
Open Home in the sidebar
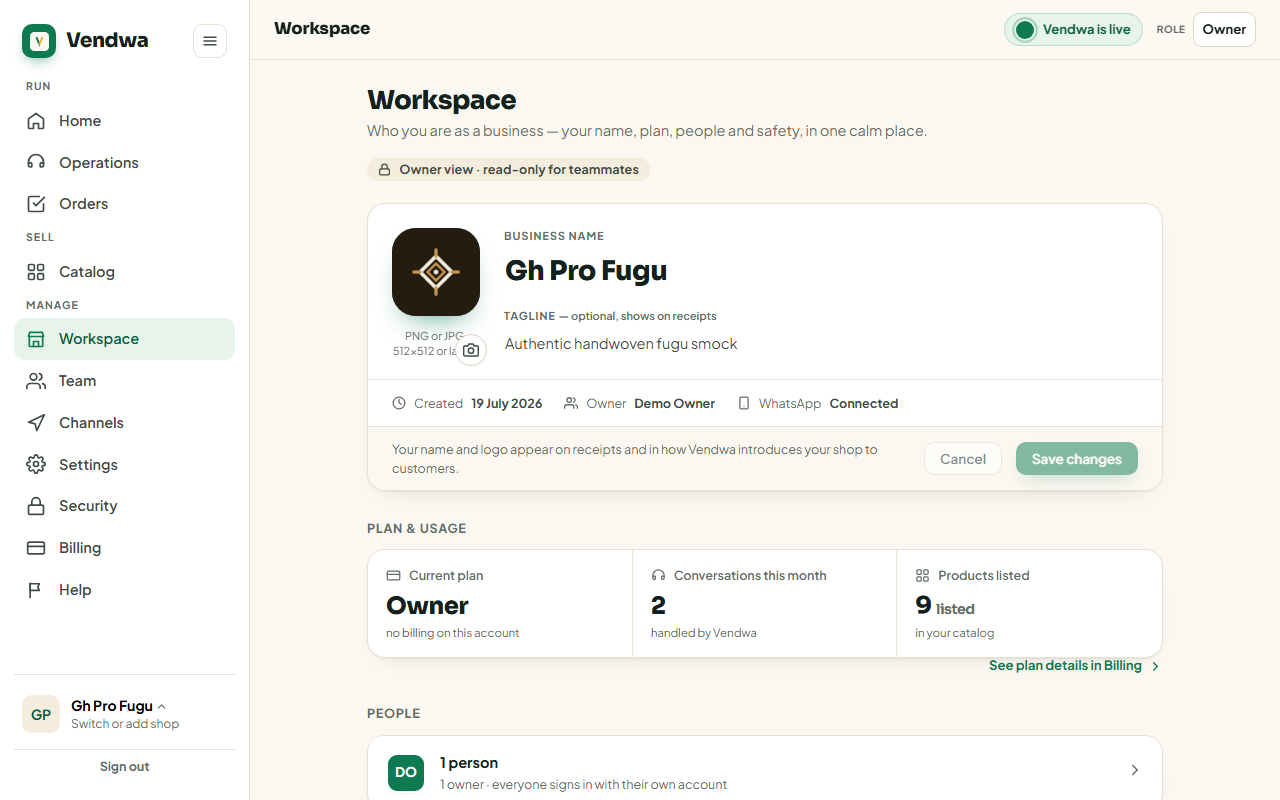point(124,121)
